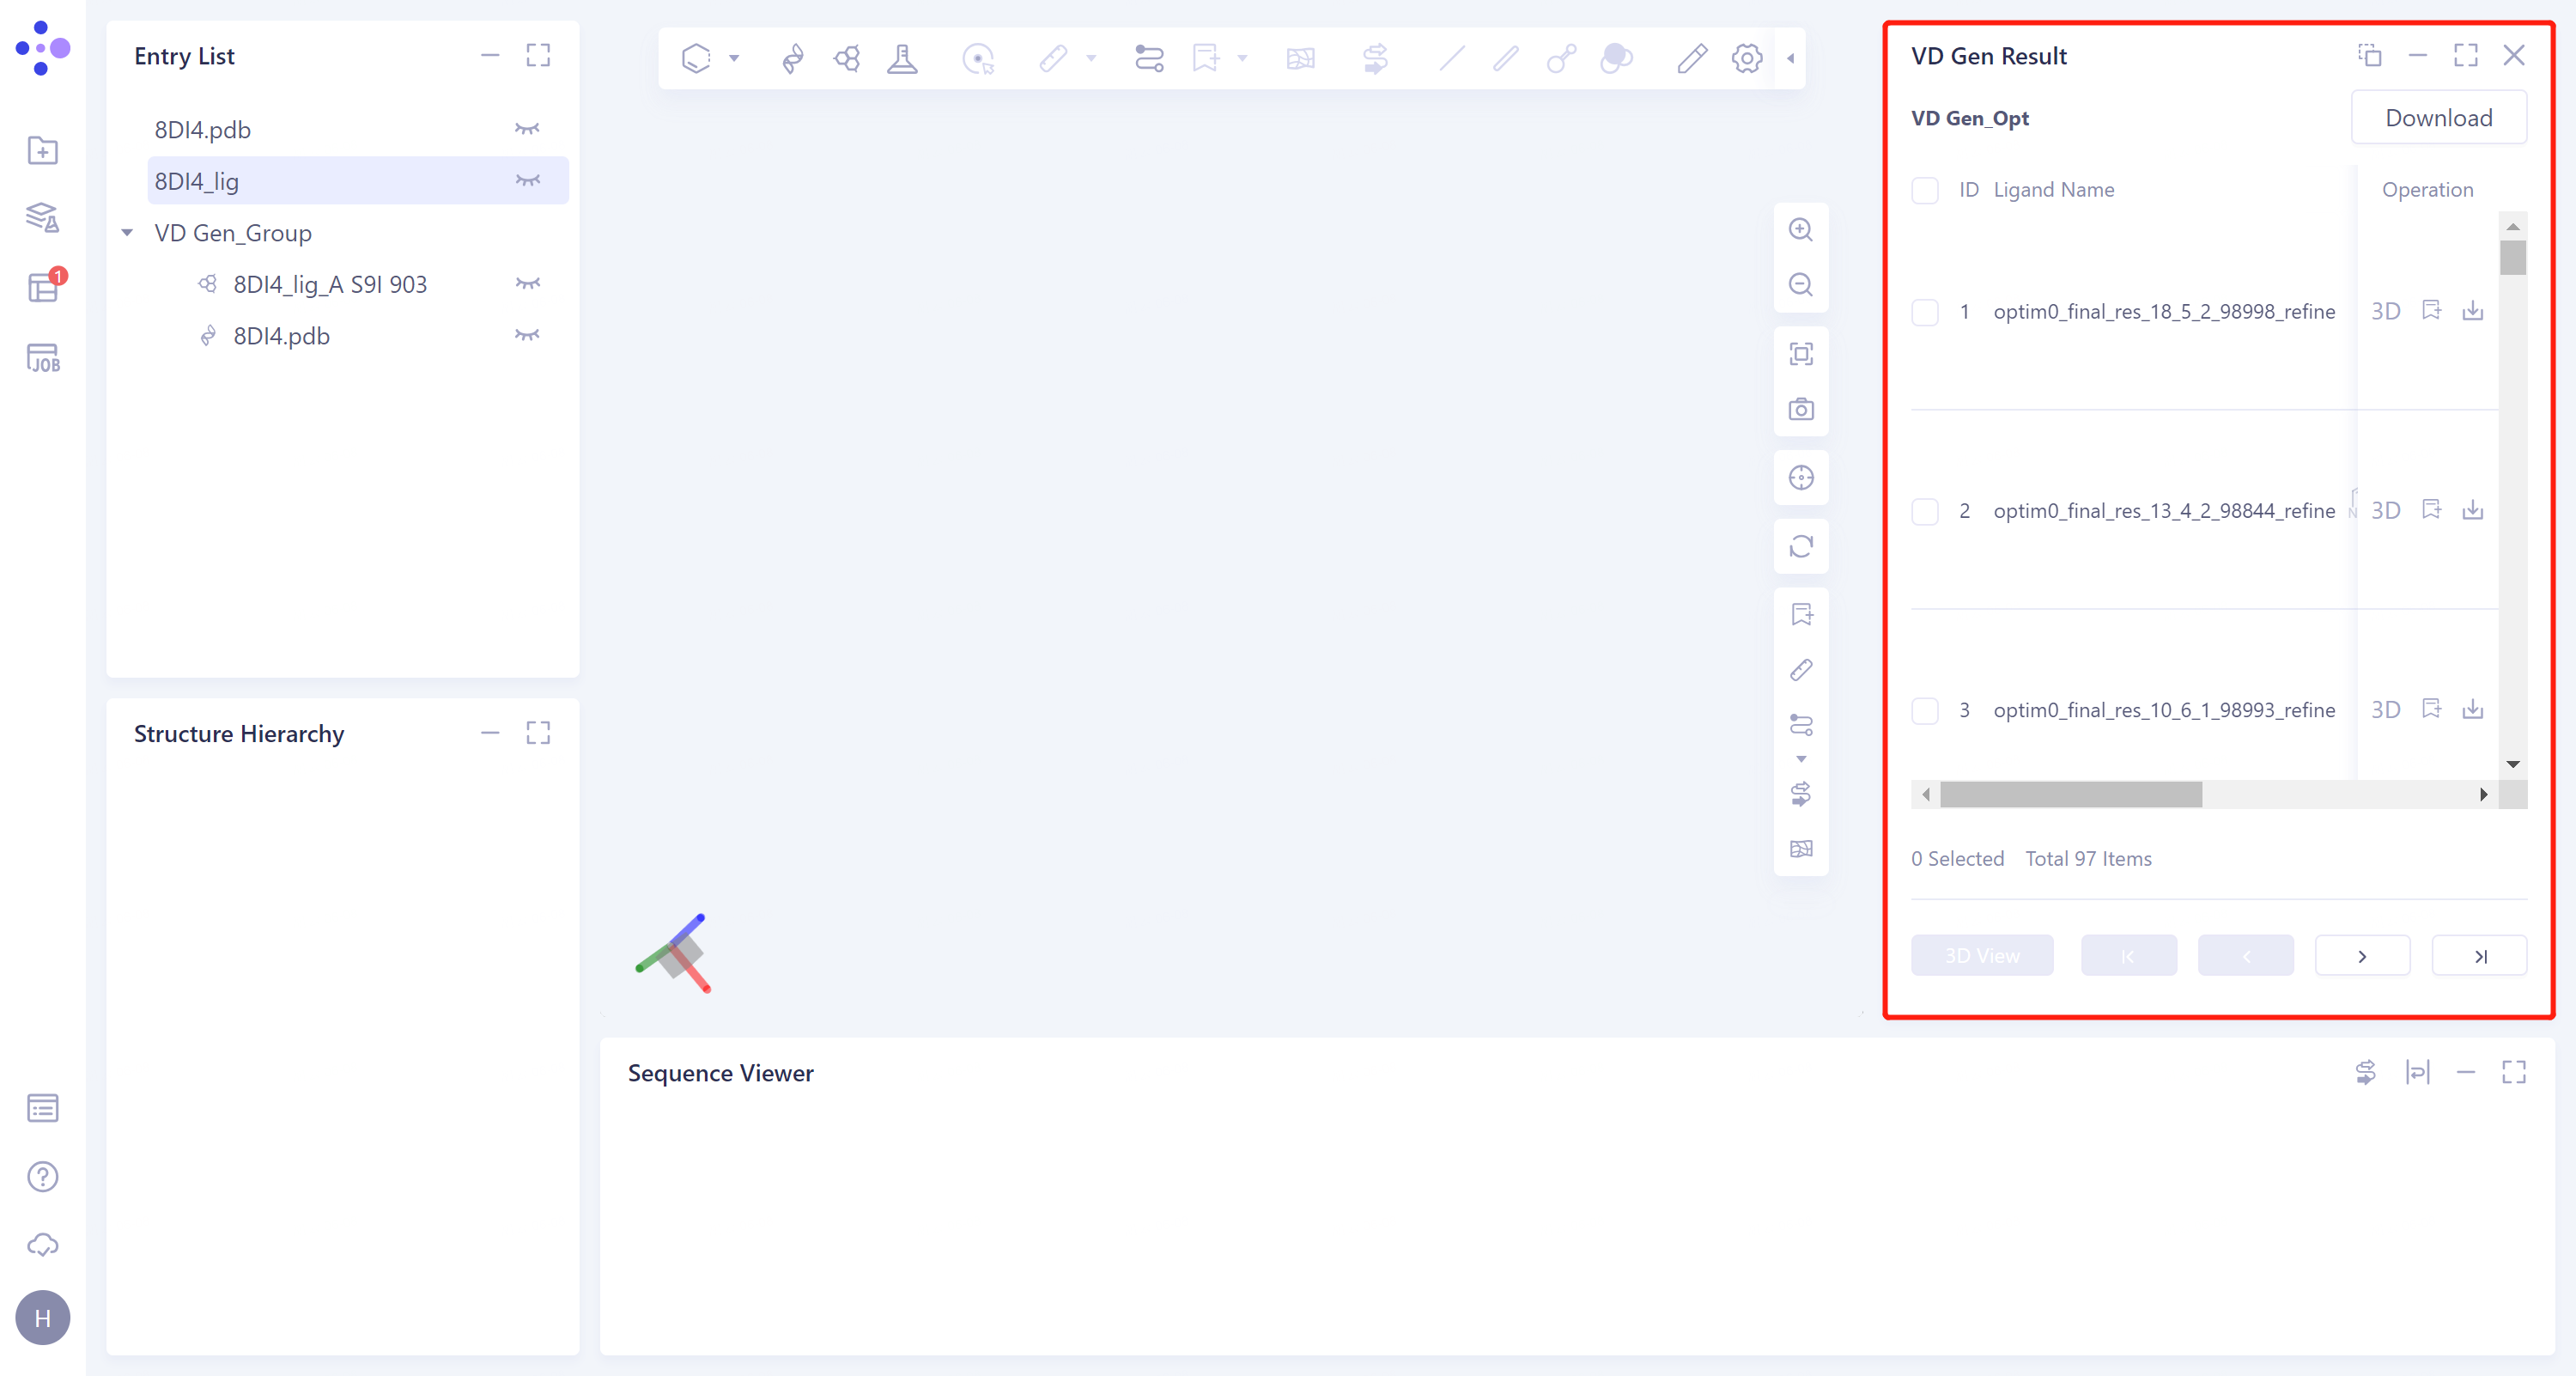This screenshot has height=1376, width=2576.
Task: Tick the select-all header checkbox
Action: pyautogui.click(x=1924, y=190)
